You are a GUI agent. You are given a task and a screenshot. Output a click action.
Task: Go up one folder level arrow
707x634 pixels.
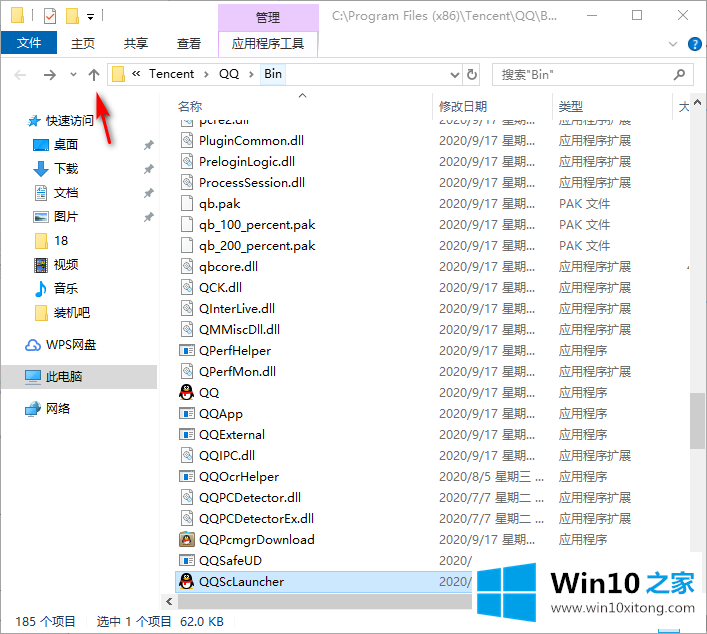click(x=94, y=74)
